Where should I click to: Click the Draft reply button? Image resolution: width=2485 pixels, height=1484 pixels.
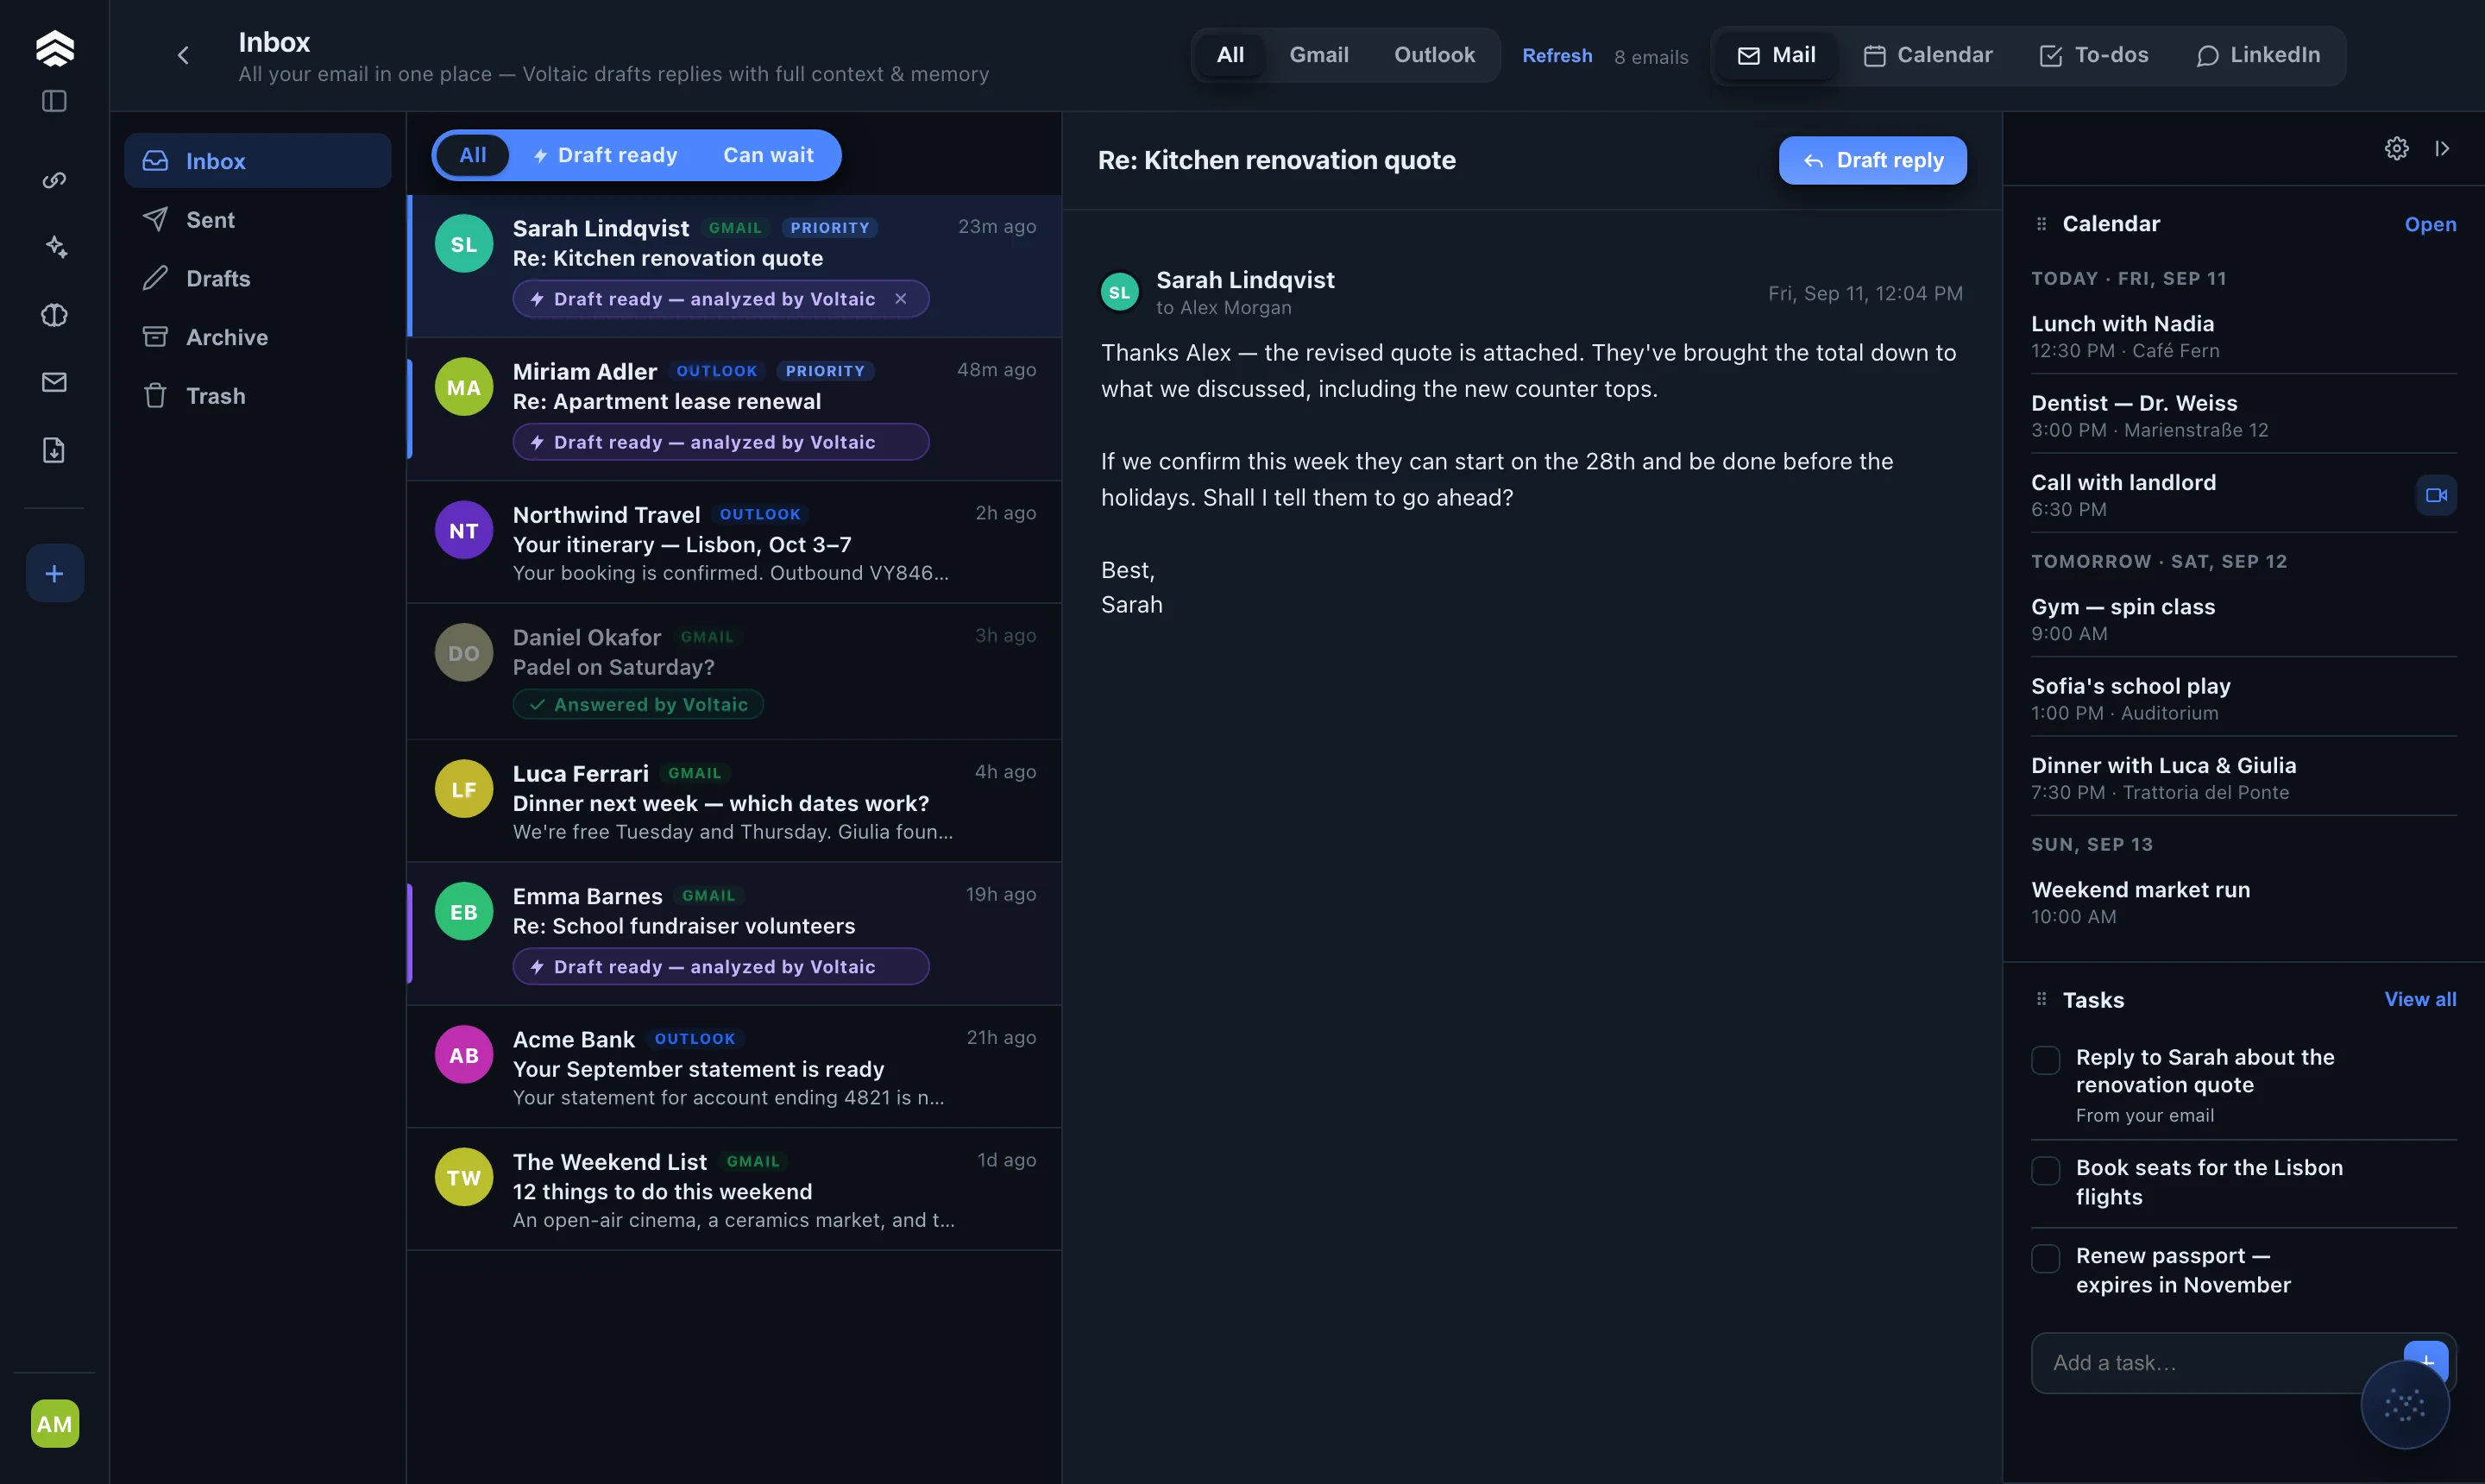coord(1872,160)
